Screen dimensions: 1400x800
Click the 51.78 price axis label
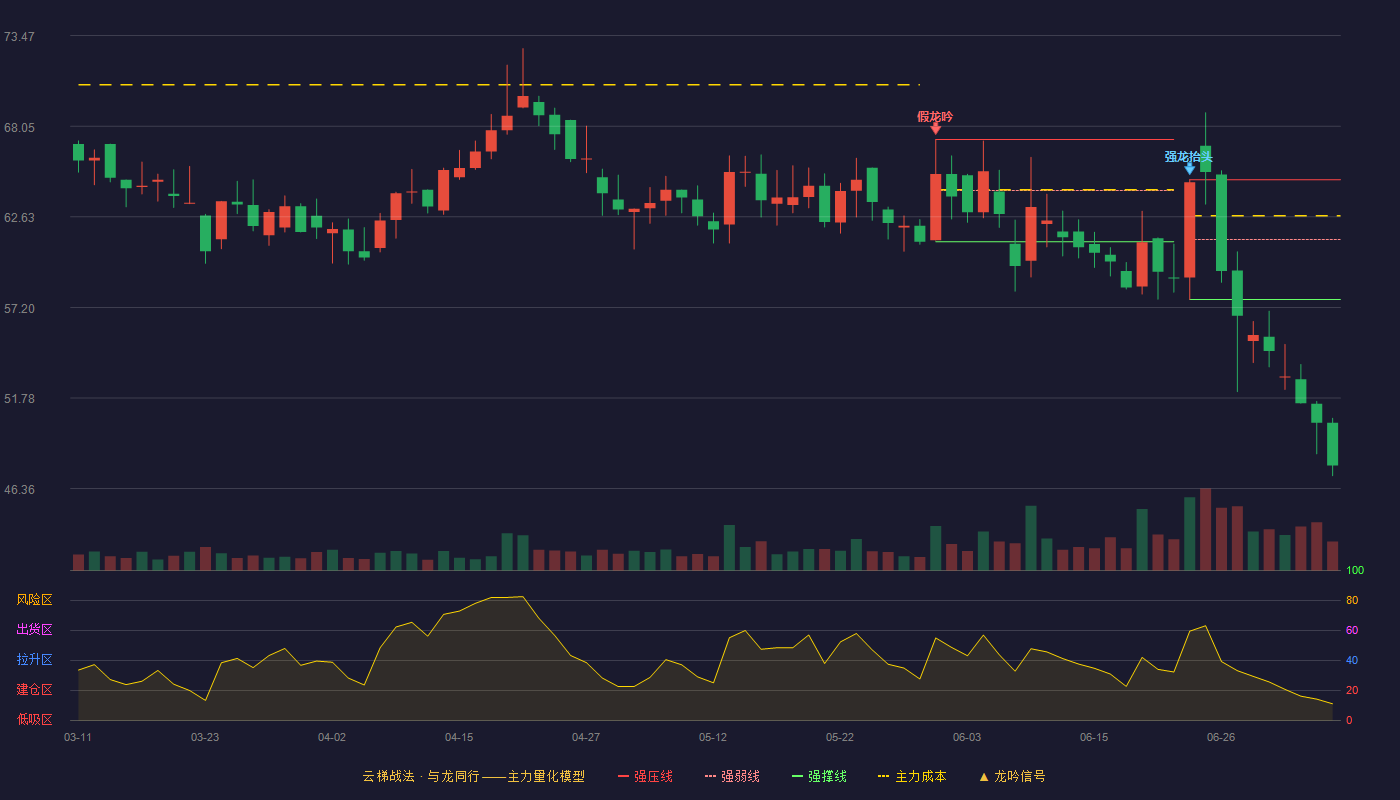(x=19, y=399)
